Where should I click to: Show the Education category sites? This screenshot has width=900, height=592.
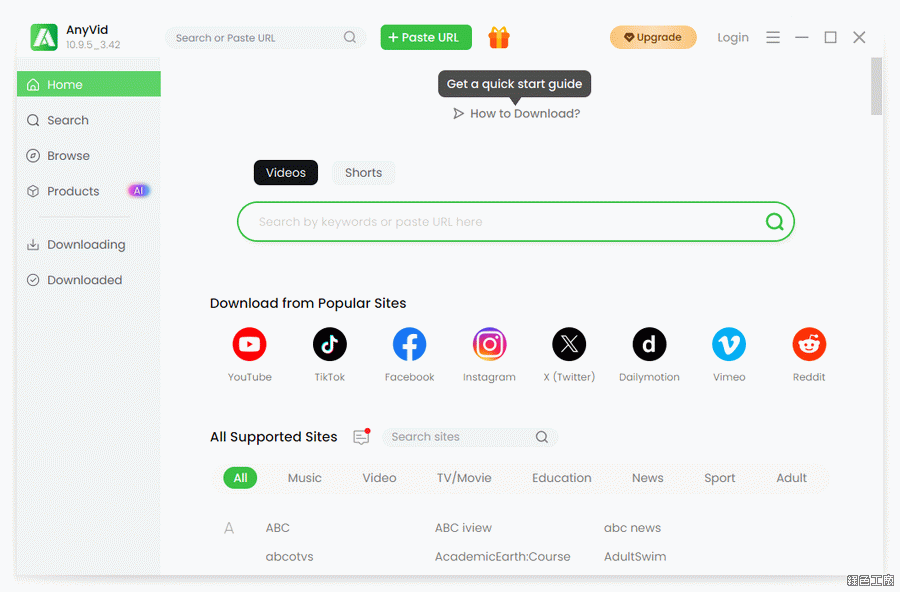click(x=561, y=478)
